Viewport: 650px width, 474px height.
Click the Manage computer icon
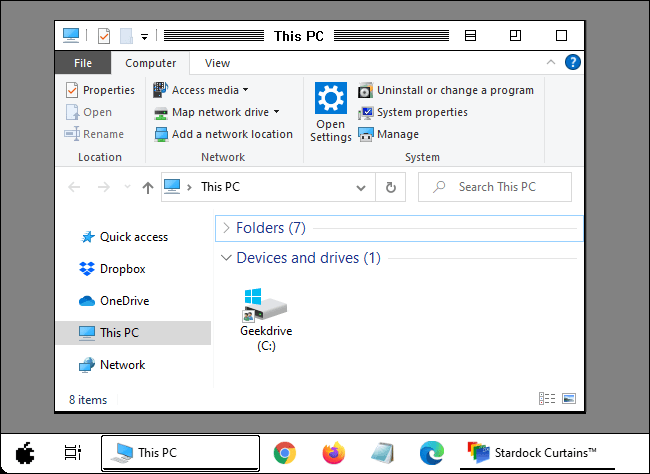[366, 134]
